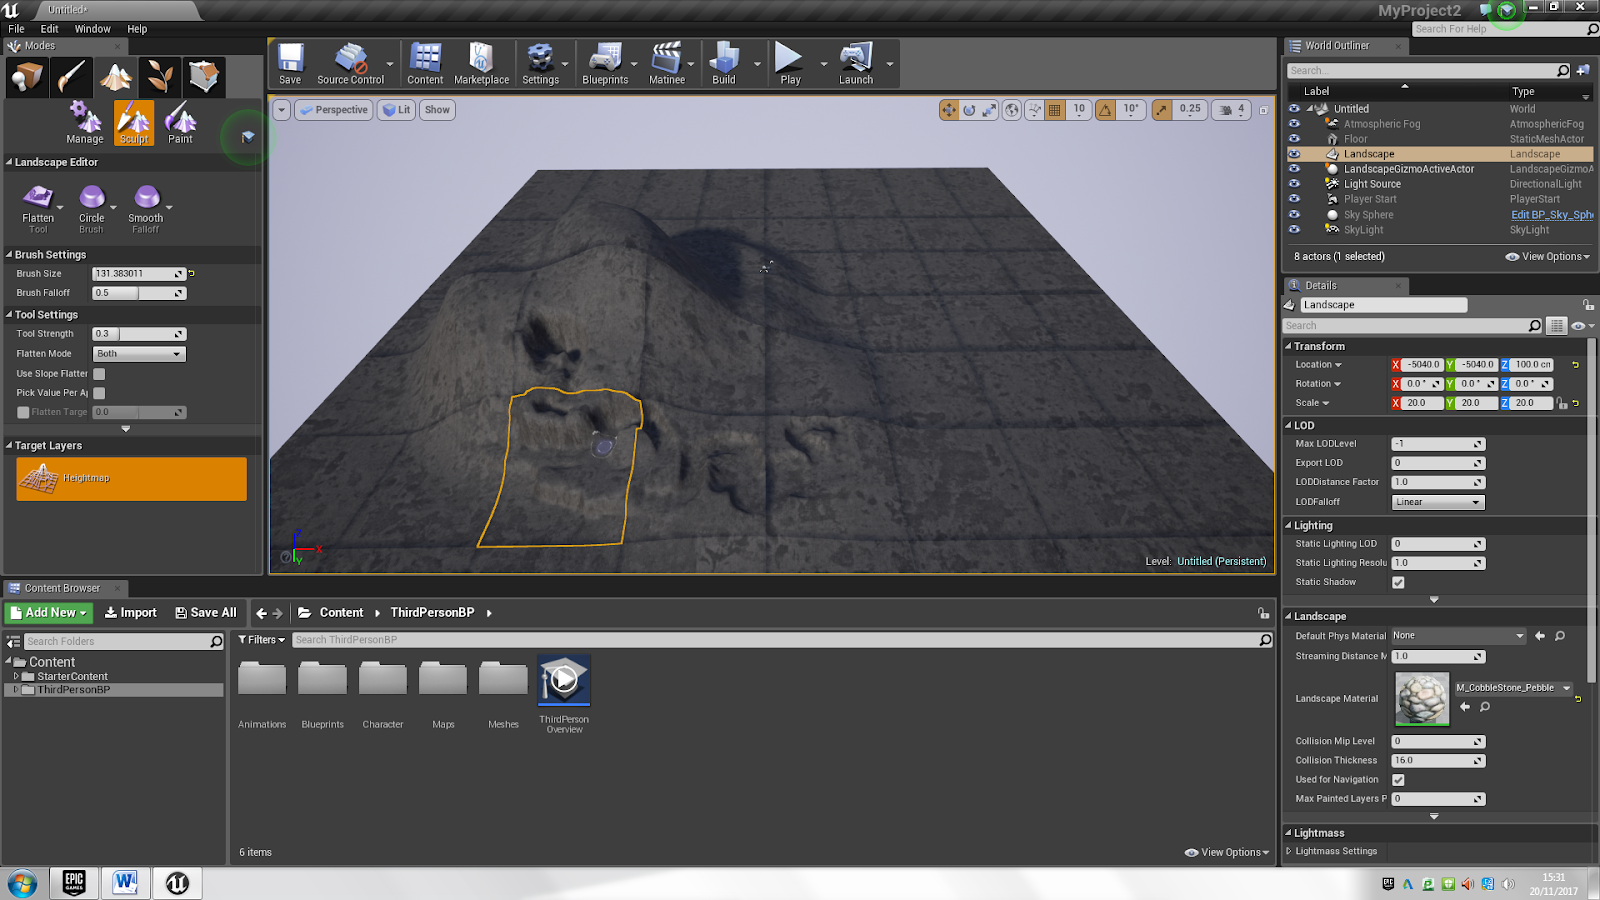Open Settings in main toolbar
This screenshot has width=1600, height=900.
point(540,64)
